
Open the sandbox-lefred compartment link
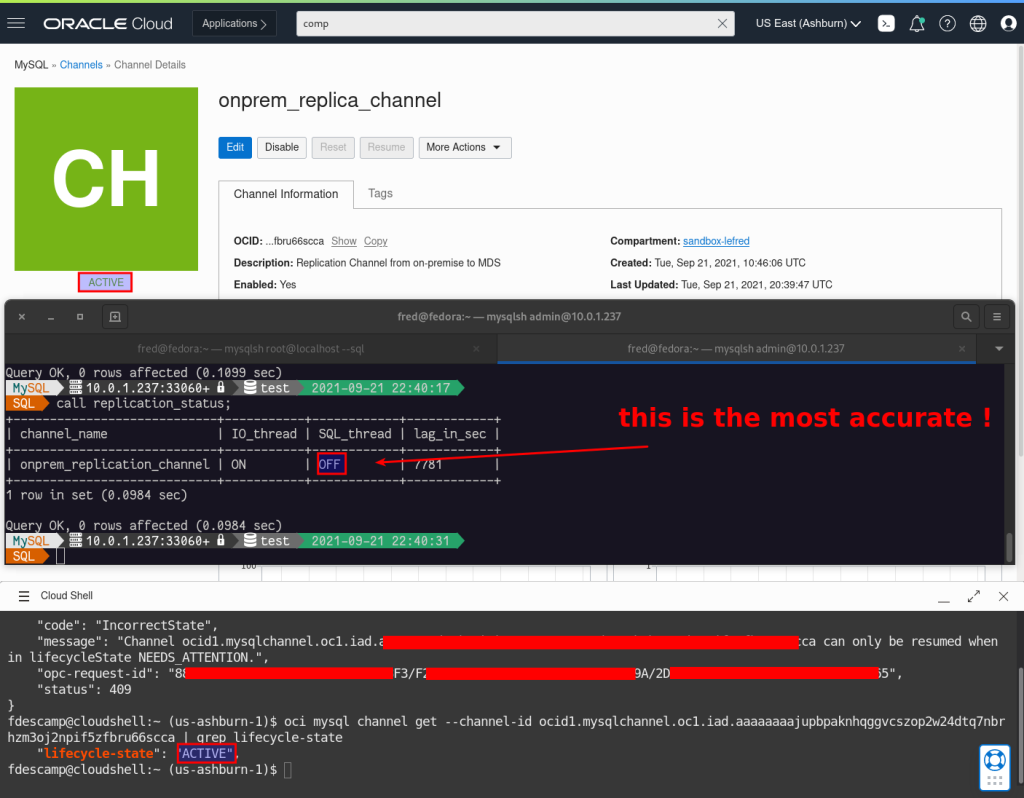[x=716, y=241]
